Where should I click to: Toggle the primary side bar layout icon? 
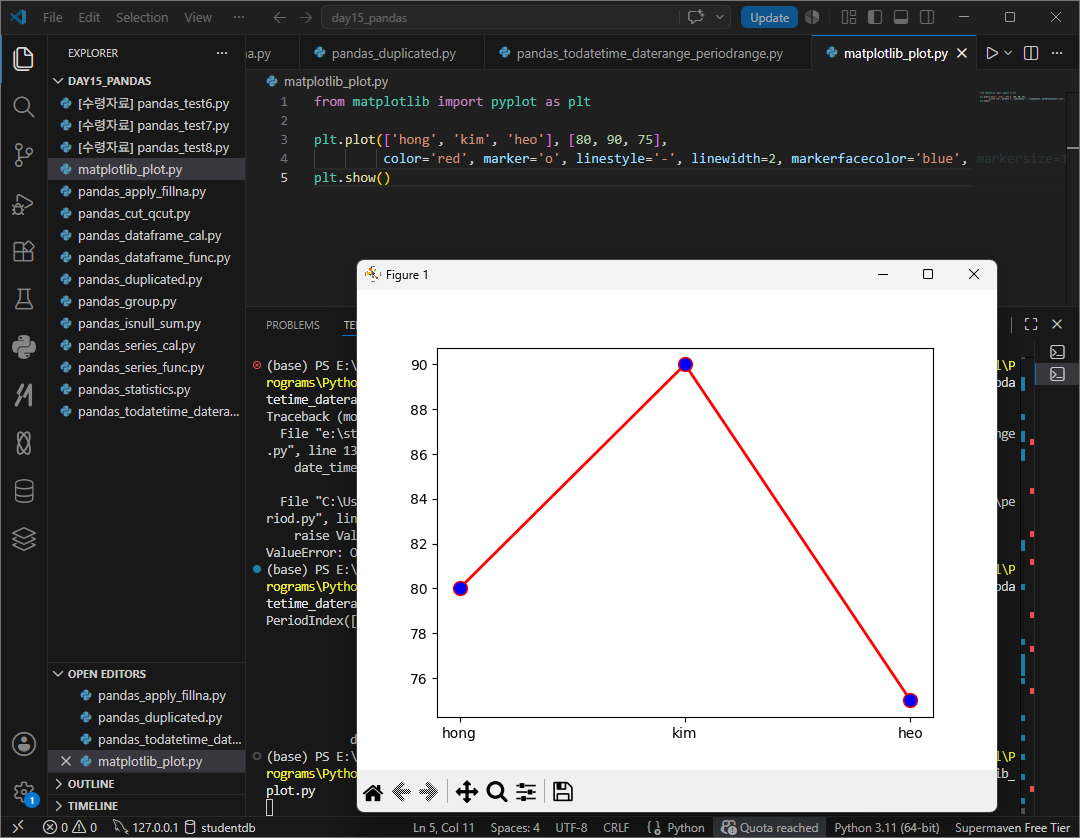(x=875, y=17)
